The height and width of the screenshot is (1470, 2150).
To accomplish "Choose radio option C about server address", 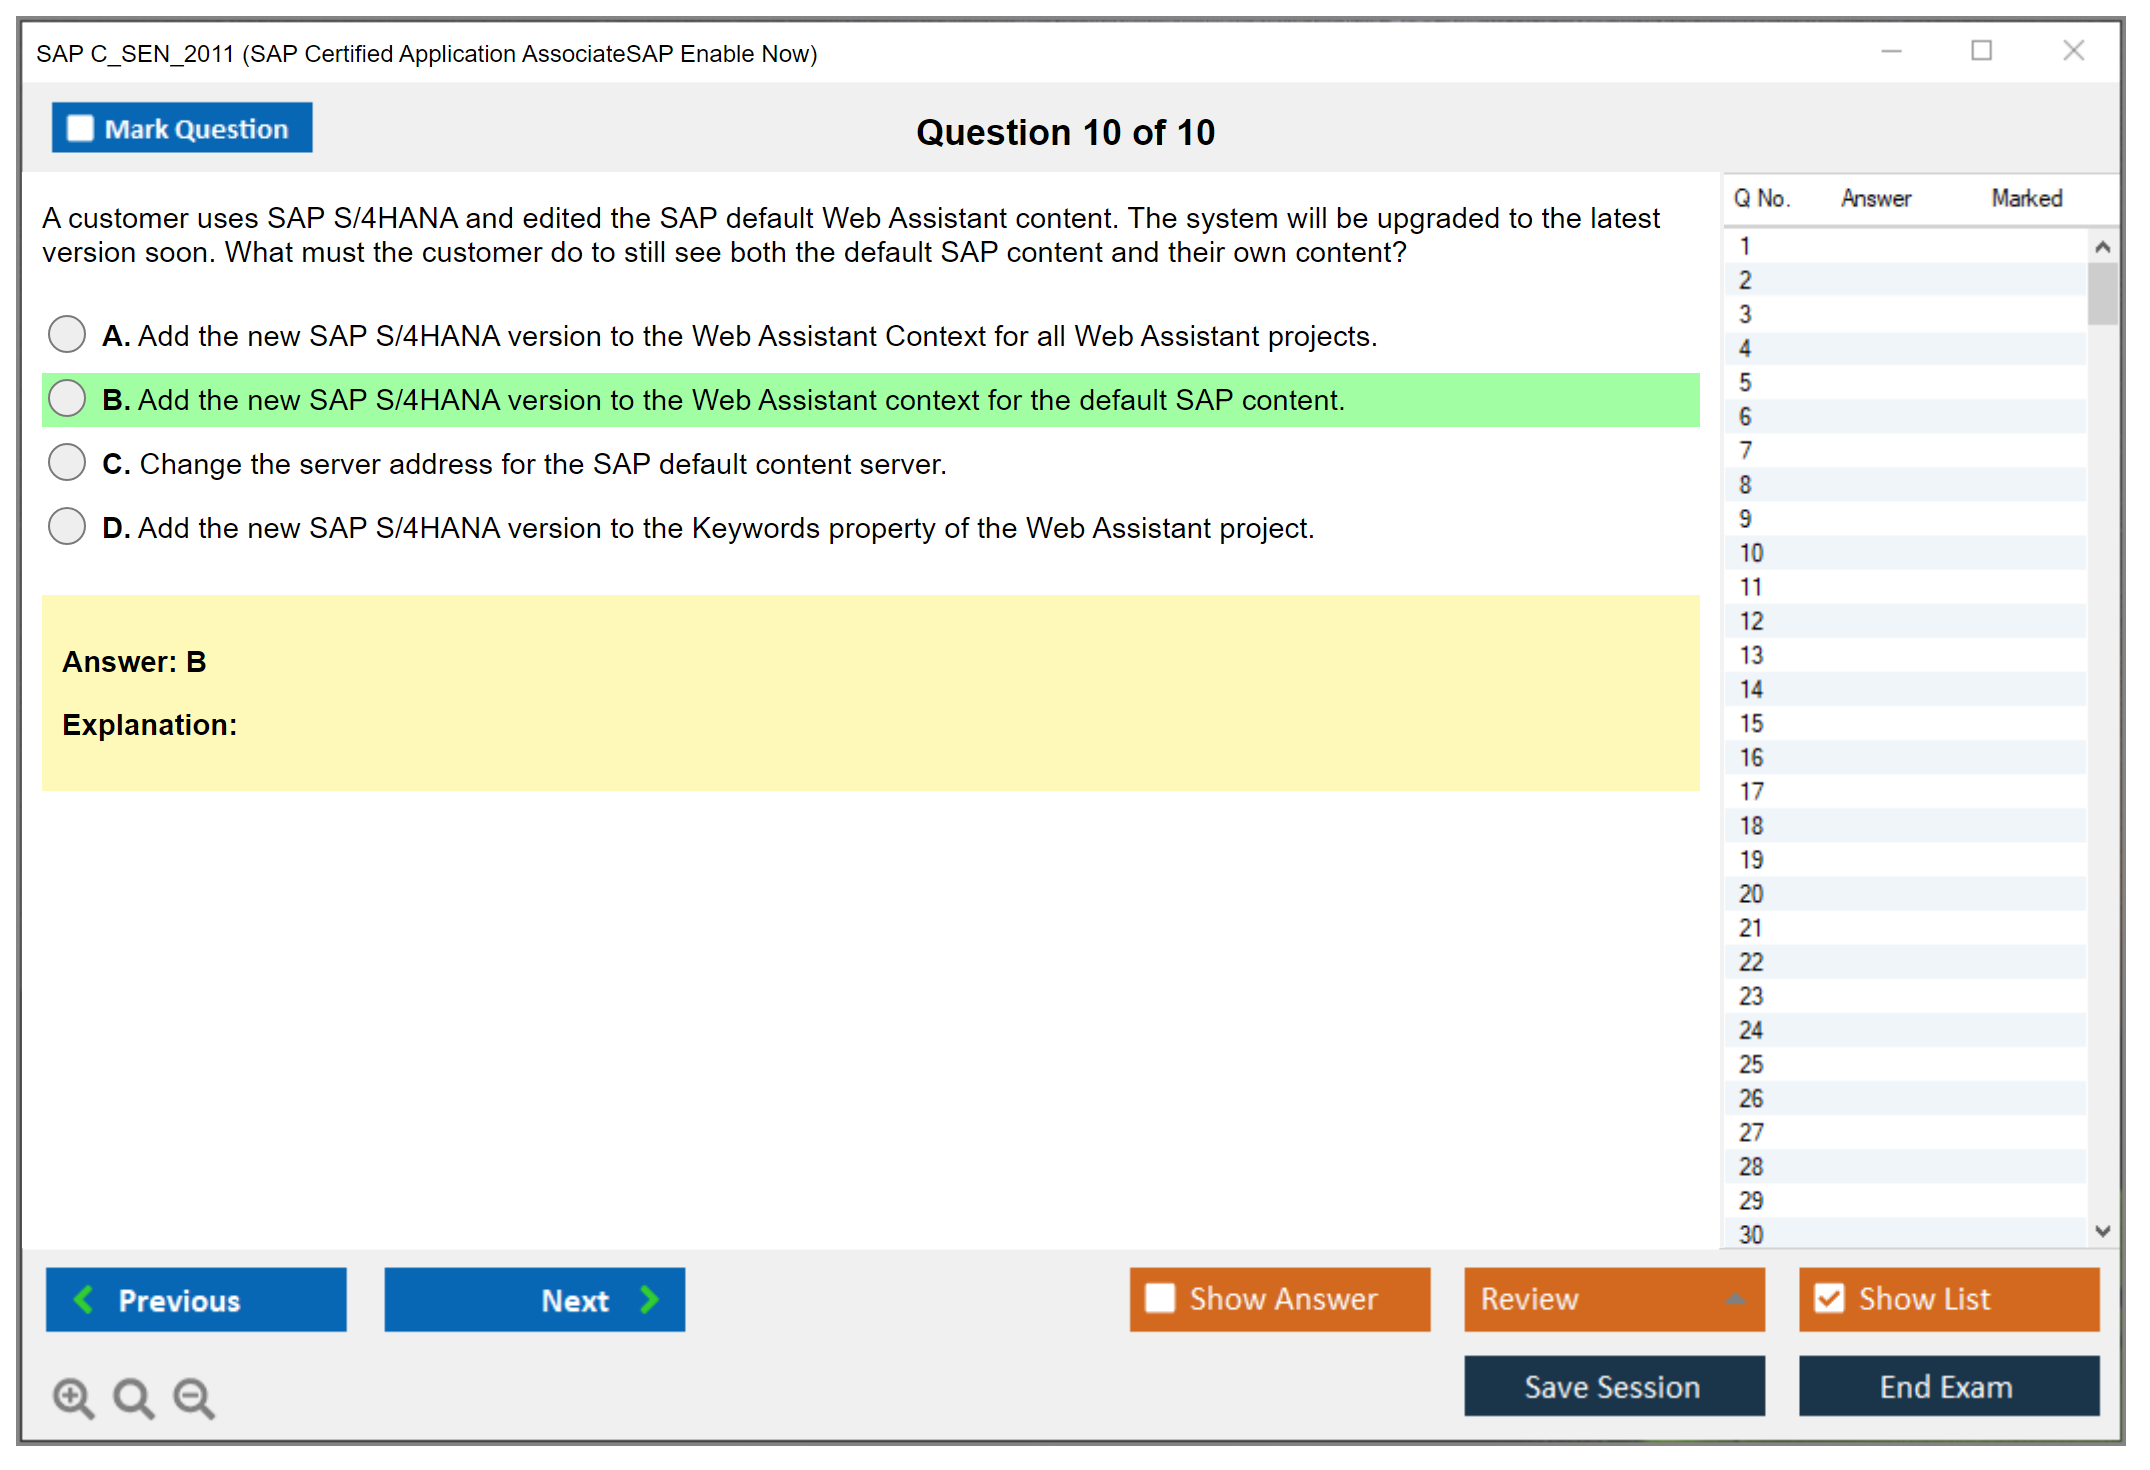I will pyautogui.click(x=67, y=462).
